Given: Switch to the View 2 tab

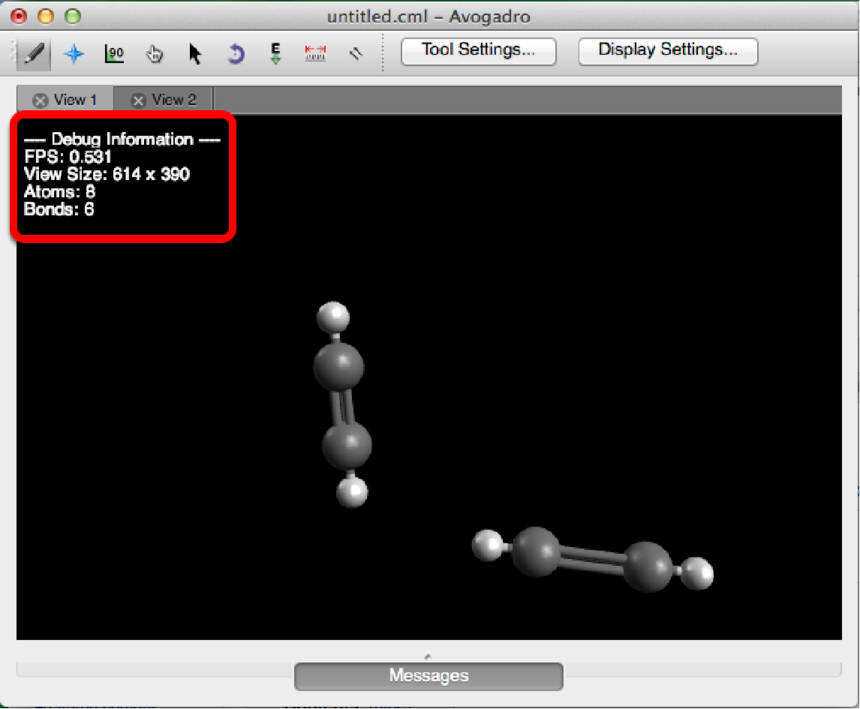Looking at the screenshot, I should coord(174,100).
